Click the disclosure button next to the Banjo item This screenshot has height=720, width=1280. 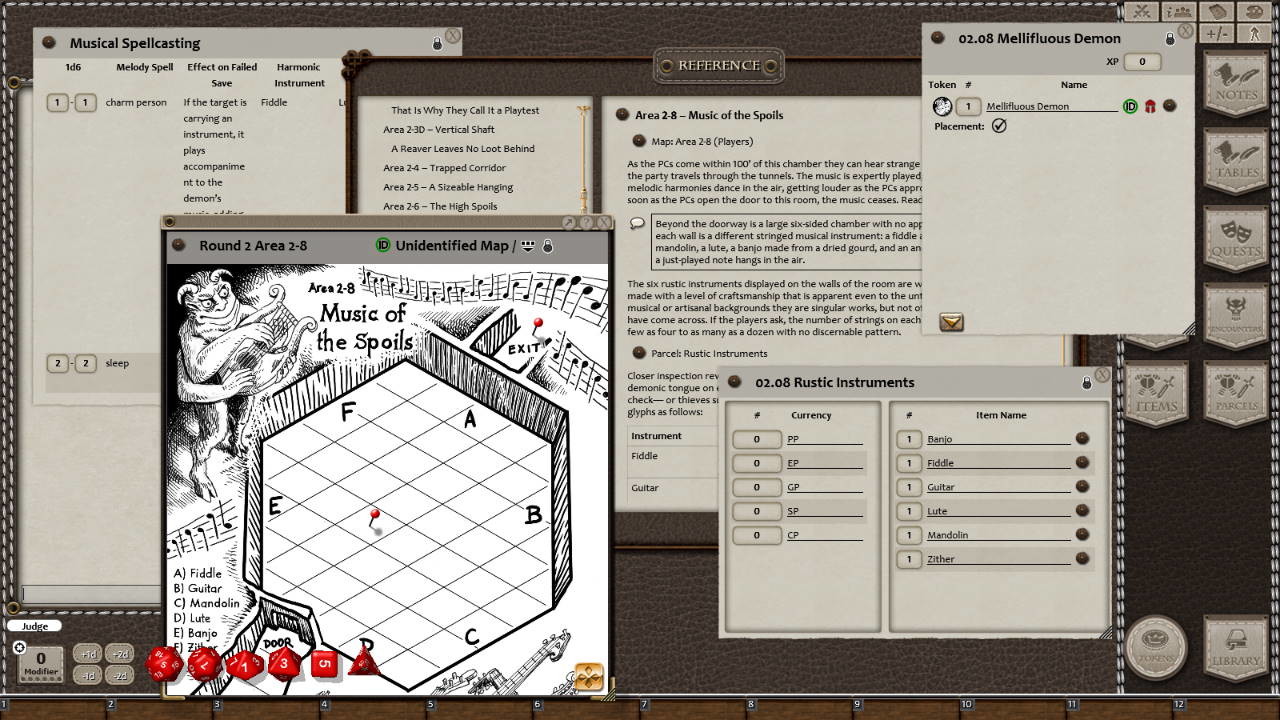[1083, 439]
